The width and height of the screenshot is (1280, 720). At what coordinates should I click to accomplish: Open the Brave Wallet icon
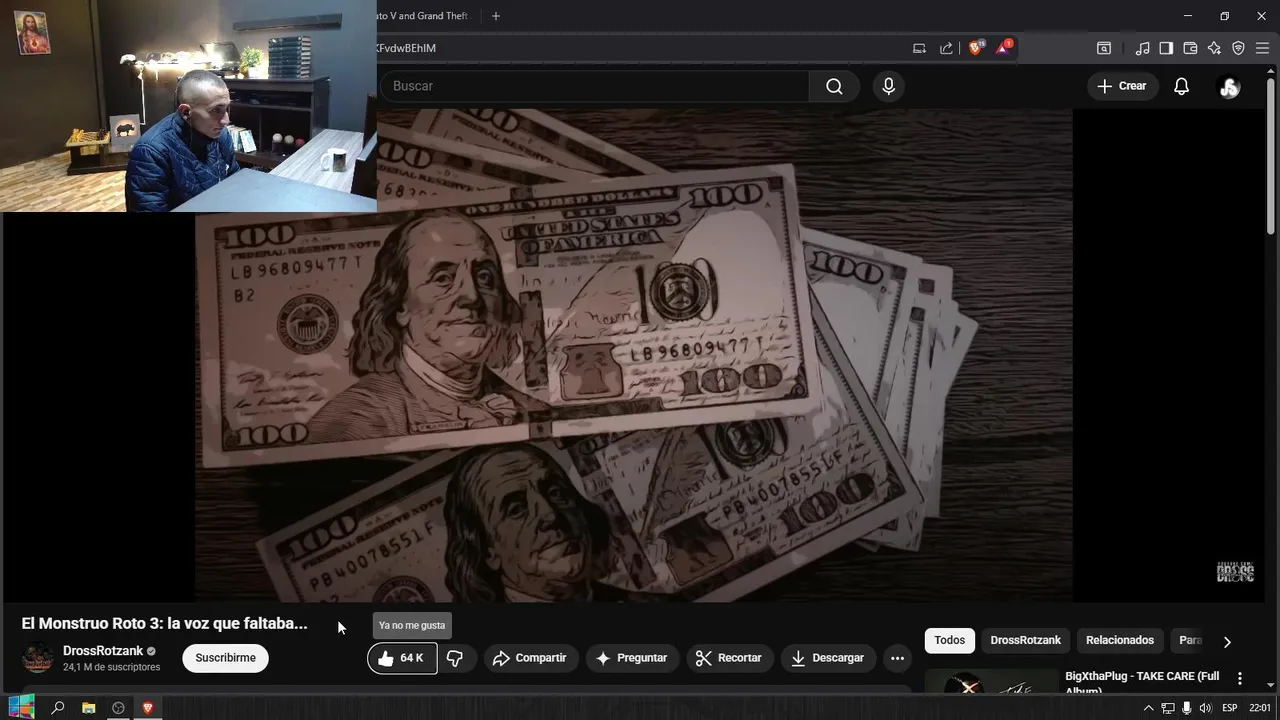[x=1190, y=48]
